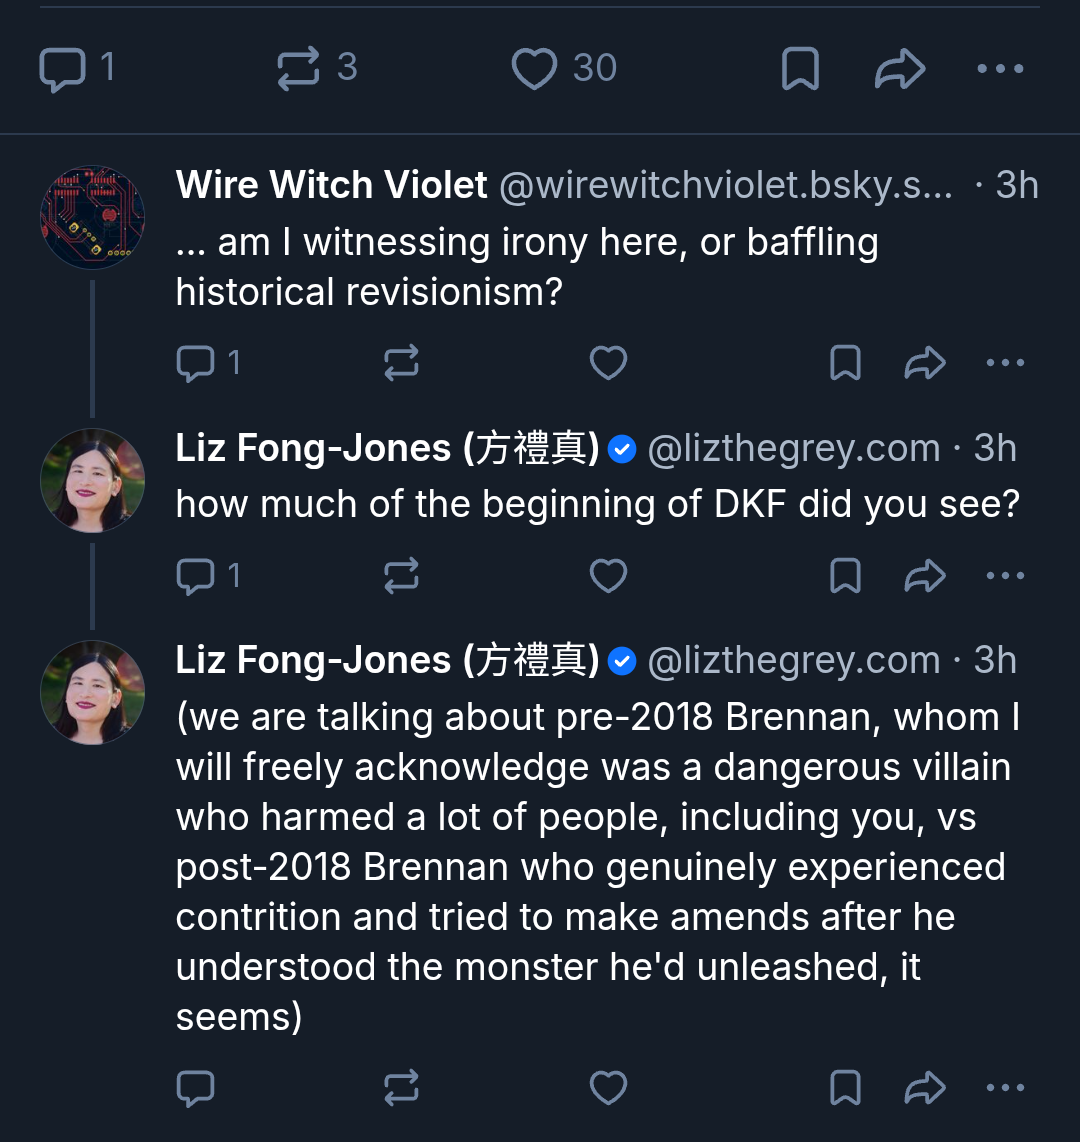The width and height of the screenshot is (1080, 1142).
Task: Open Wire Witch Violet's profile name
Action: click(331, 185)
